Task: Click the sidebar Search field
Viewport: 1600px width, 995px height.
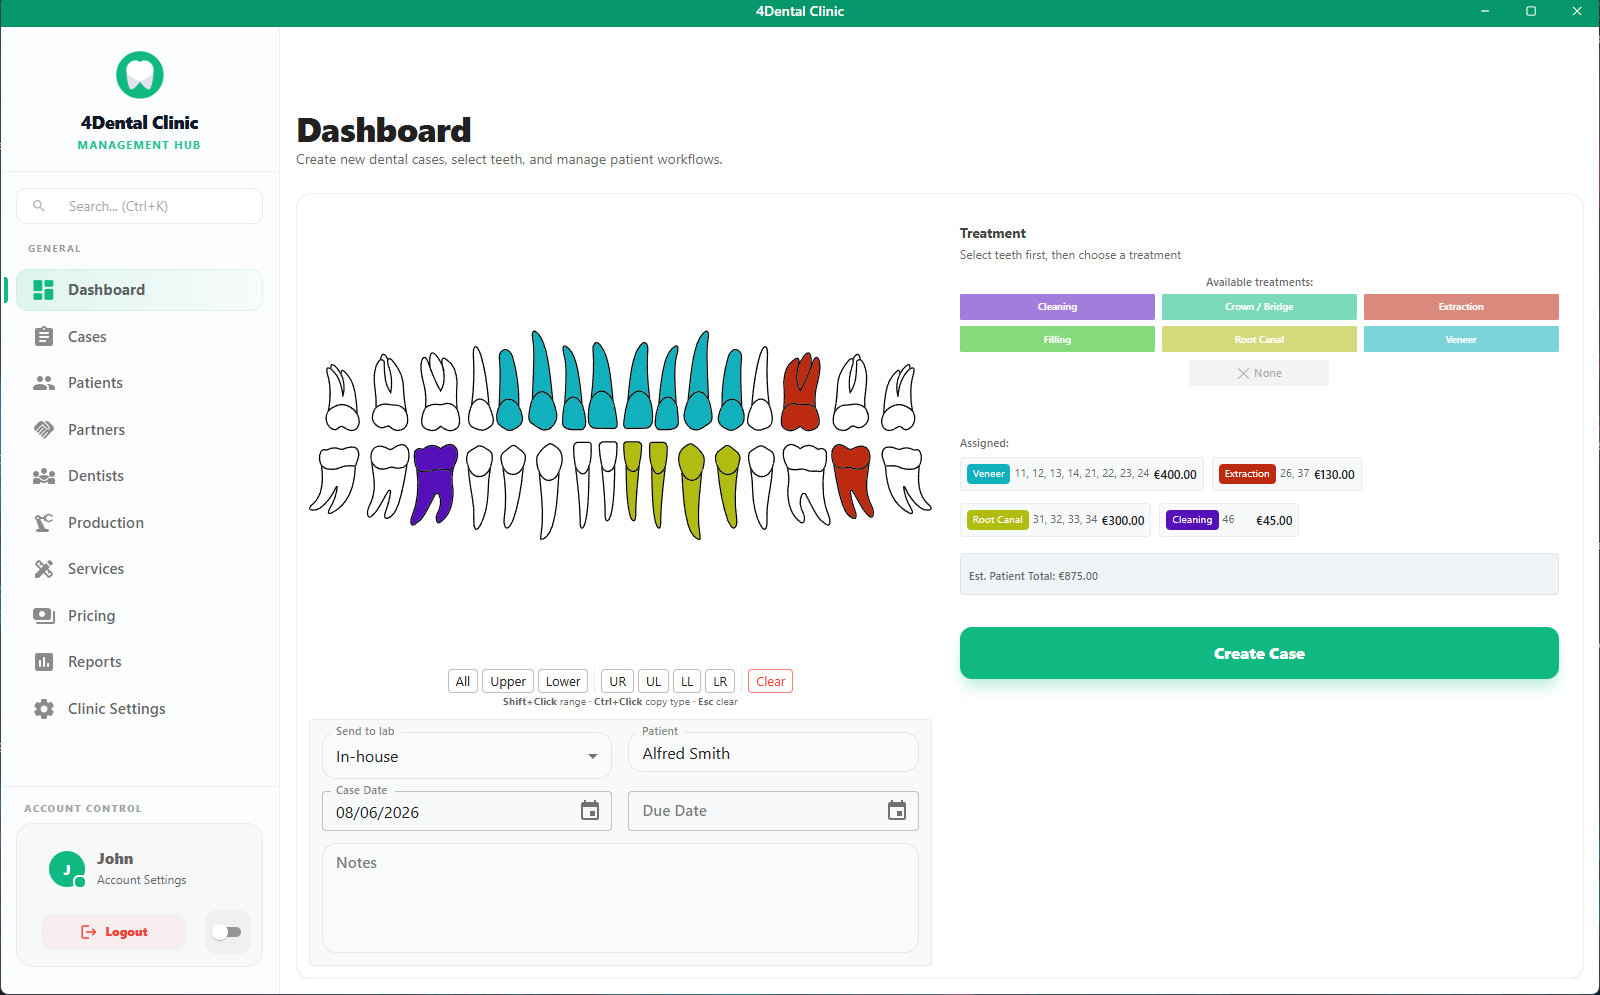Action: (x=140, y=206)
